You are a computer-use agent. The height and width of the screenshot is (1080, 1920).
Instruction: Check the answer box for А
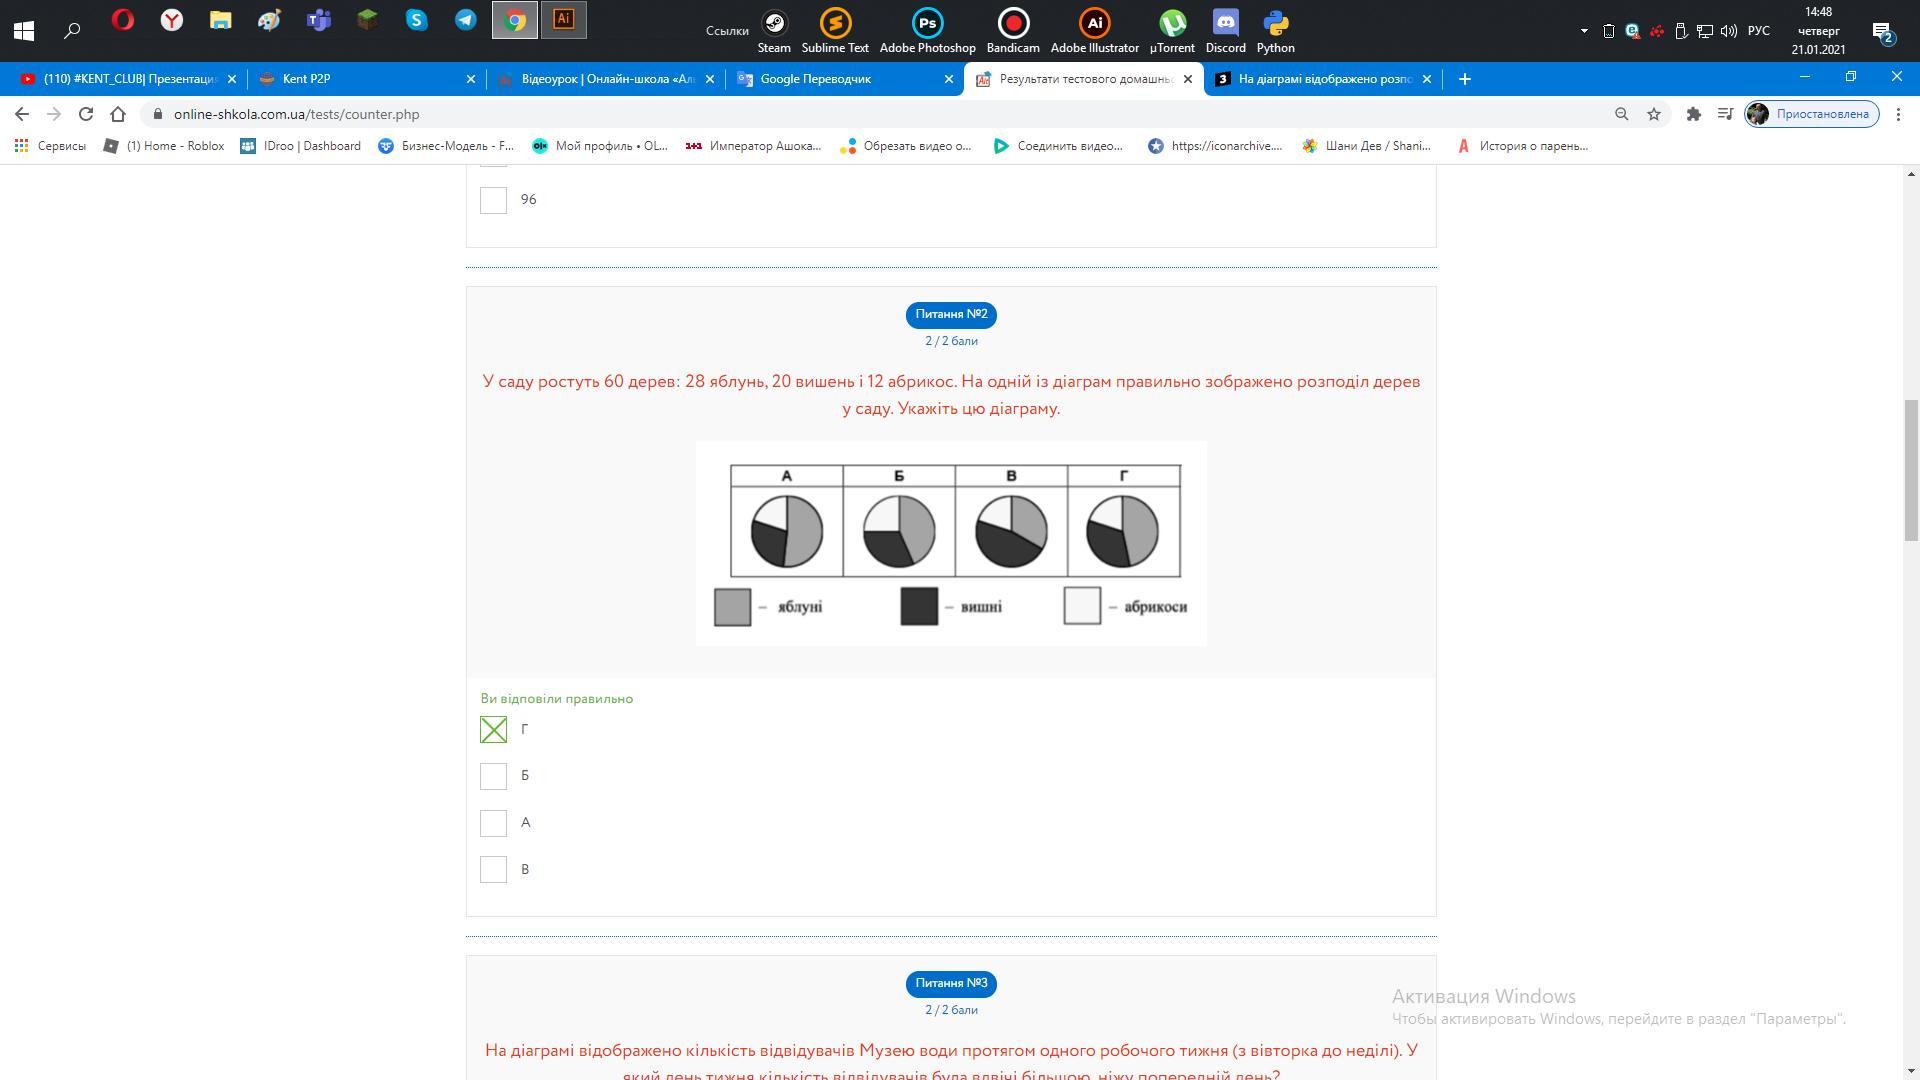[493, 823]
